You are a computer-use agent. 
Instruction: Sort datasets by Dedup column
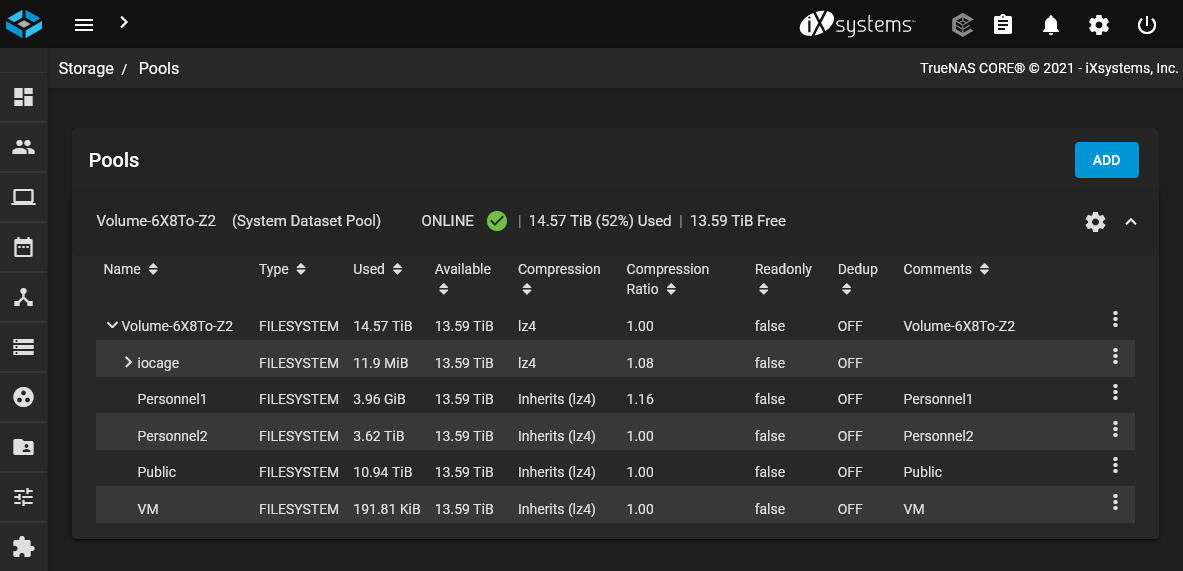click(858, 278)
